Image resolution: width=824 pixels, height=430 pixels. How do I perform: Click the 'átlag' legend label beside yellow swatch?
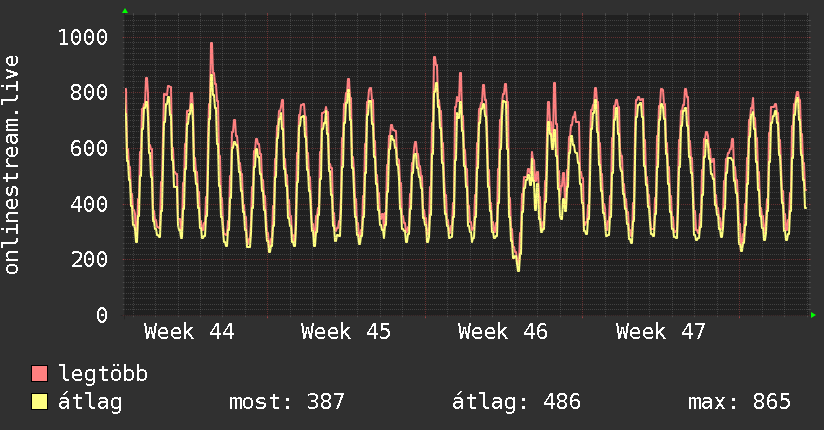click(x=90, y=402)
